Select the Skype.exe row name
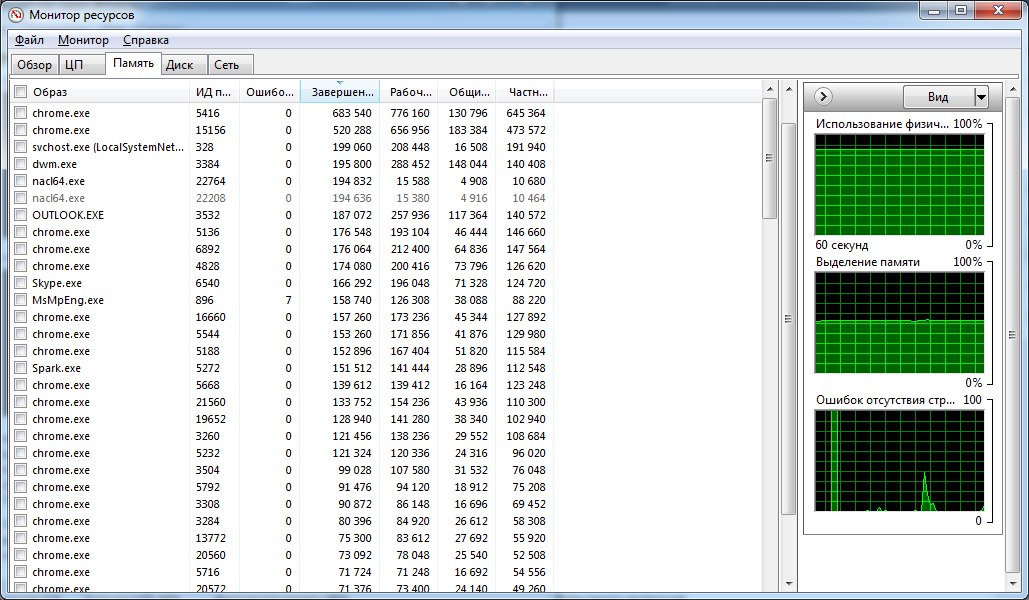This screenshot has height=600, width=1029. pos(57,283)
